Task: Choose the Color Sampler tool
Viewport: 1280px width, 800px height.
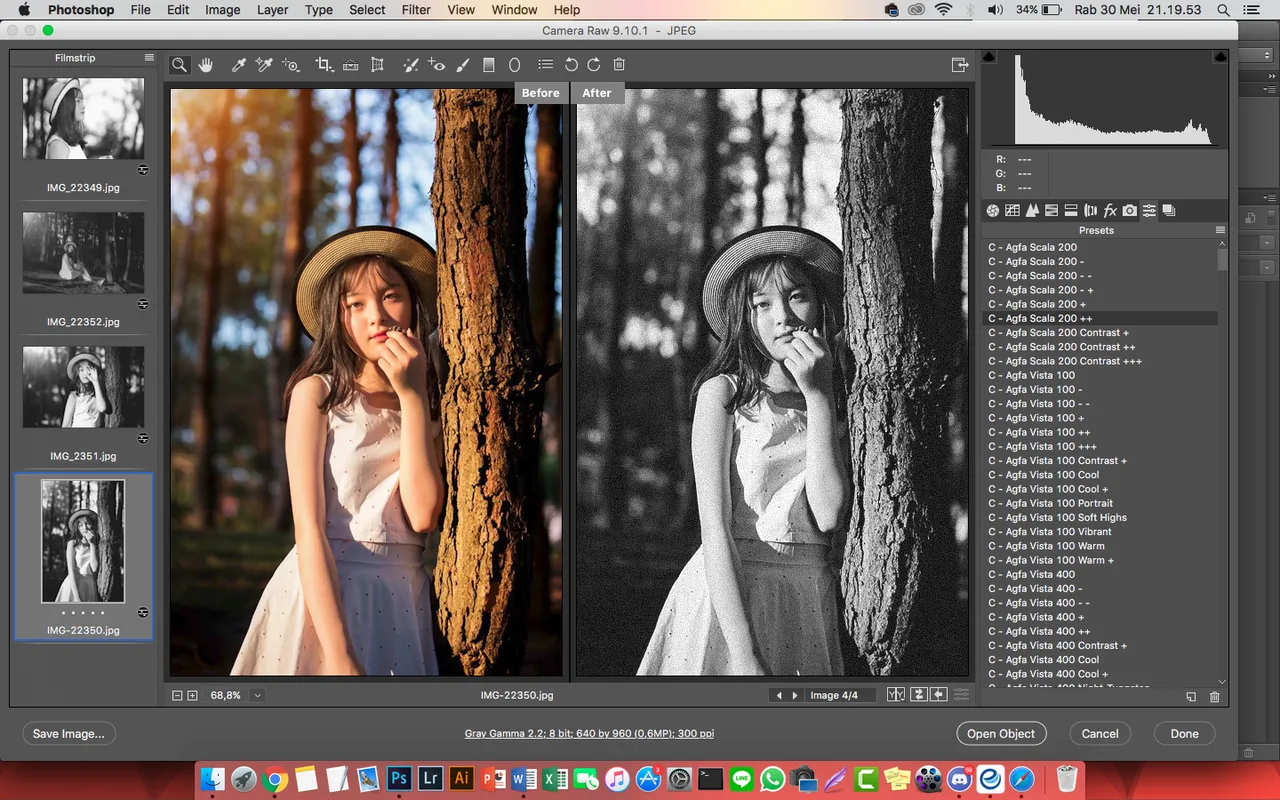Action: tap(264, 65)
